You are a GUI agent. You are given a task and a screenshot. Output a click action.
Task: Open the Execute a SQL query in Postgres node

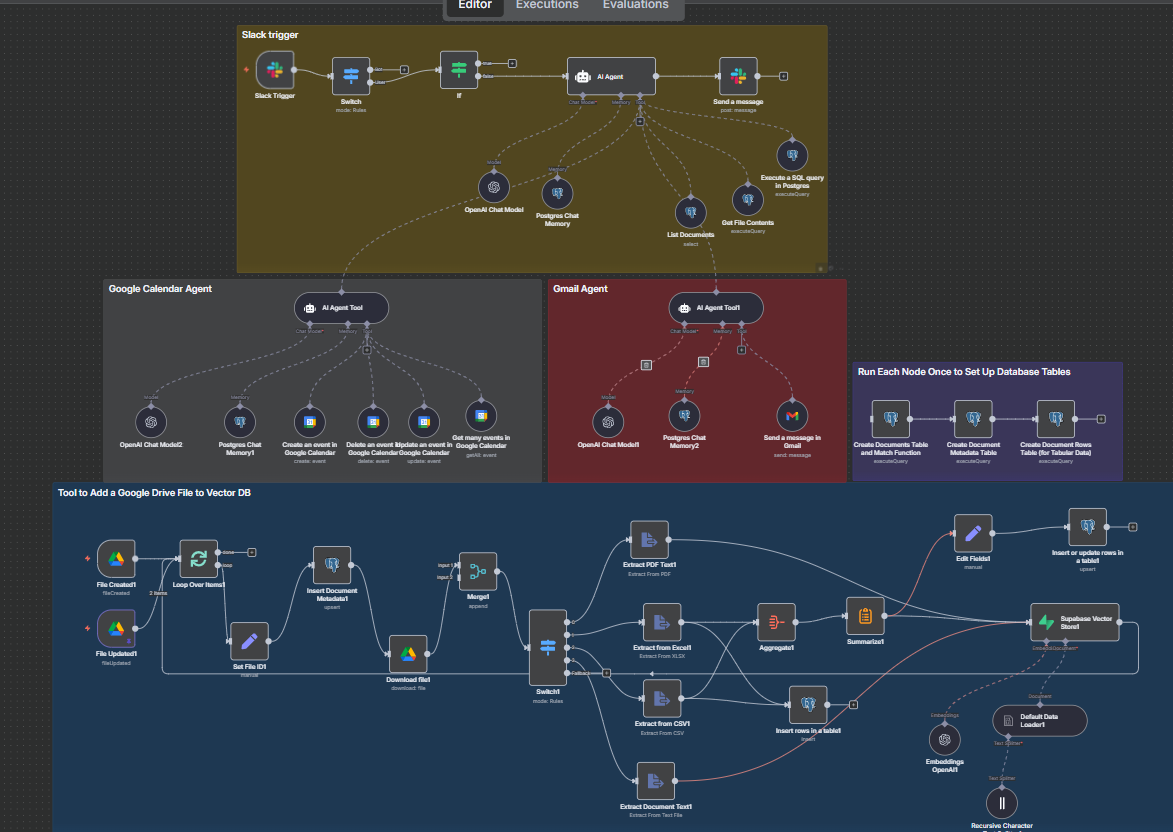coord(792,155)
